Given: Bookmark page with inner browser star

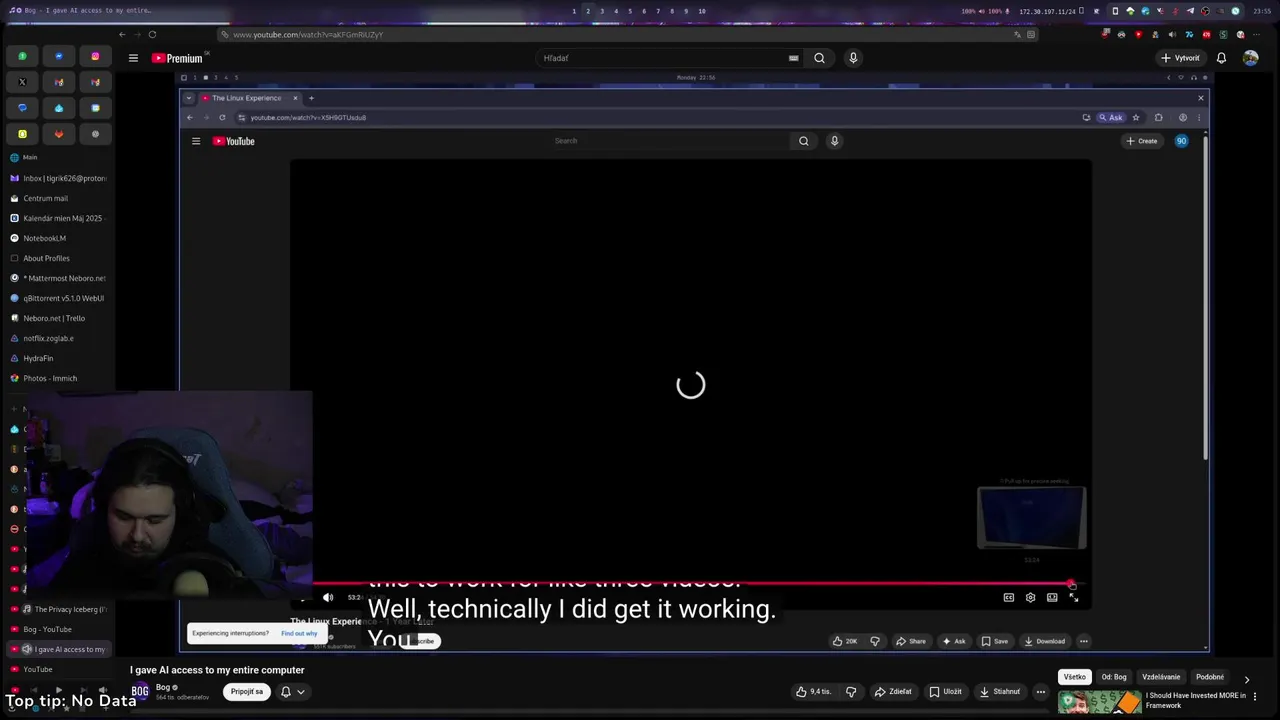Looking at the screenshot, I should (1136, 117).
